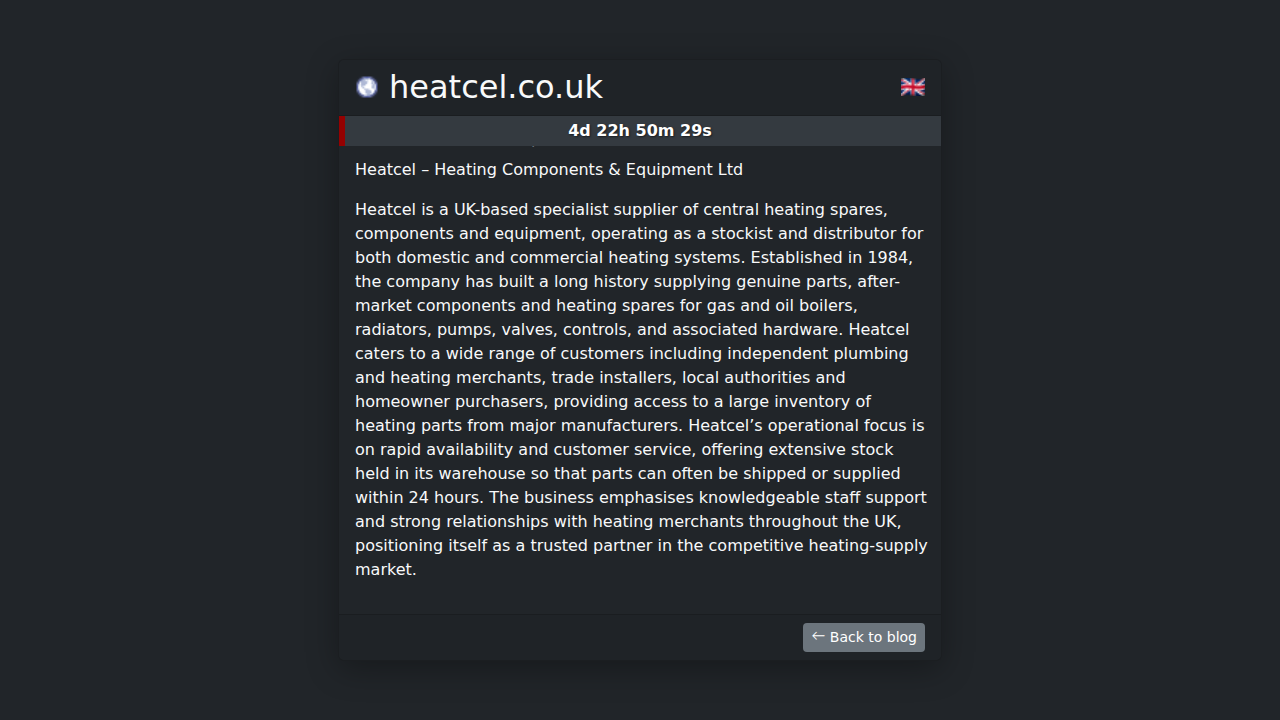The width and height of the screenshot is (1280, 720).
Task: Select the heatcel.co.uk title
Action: (x=495, y=87)
